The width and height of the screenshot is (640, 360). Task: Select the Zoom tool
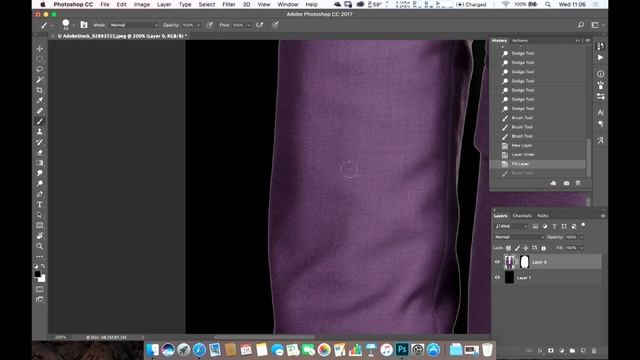coord(40,246)
